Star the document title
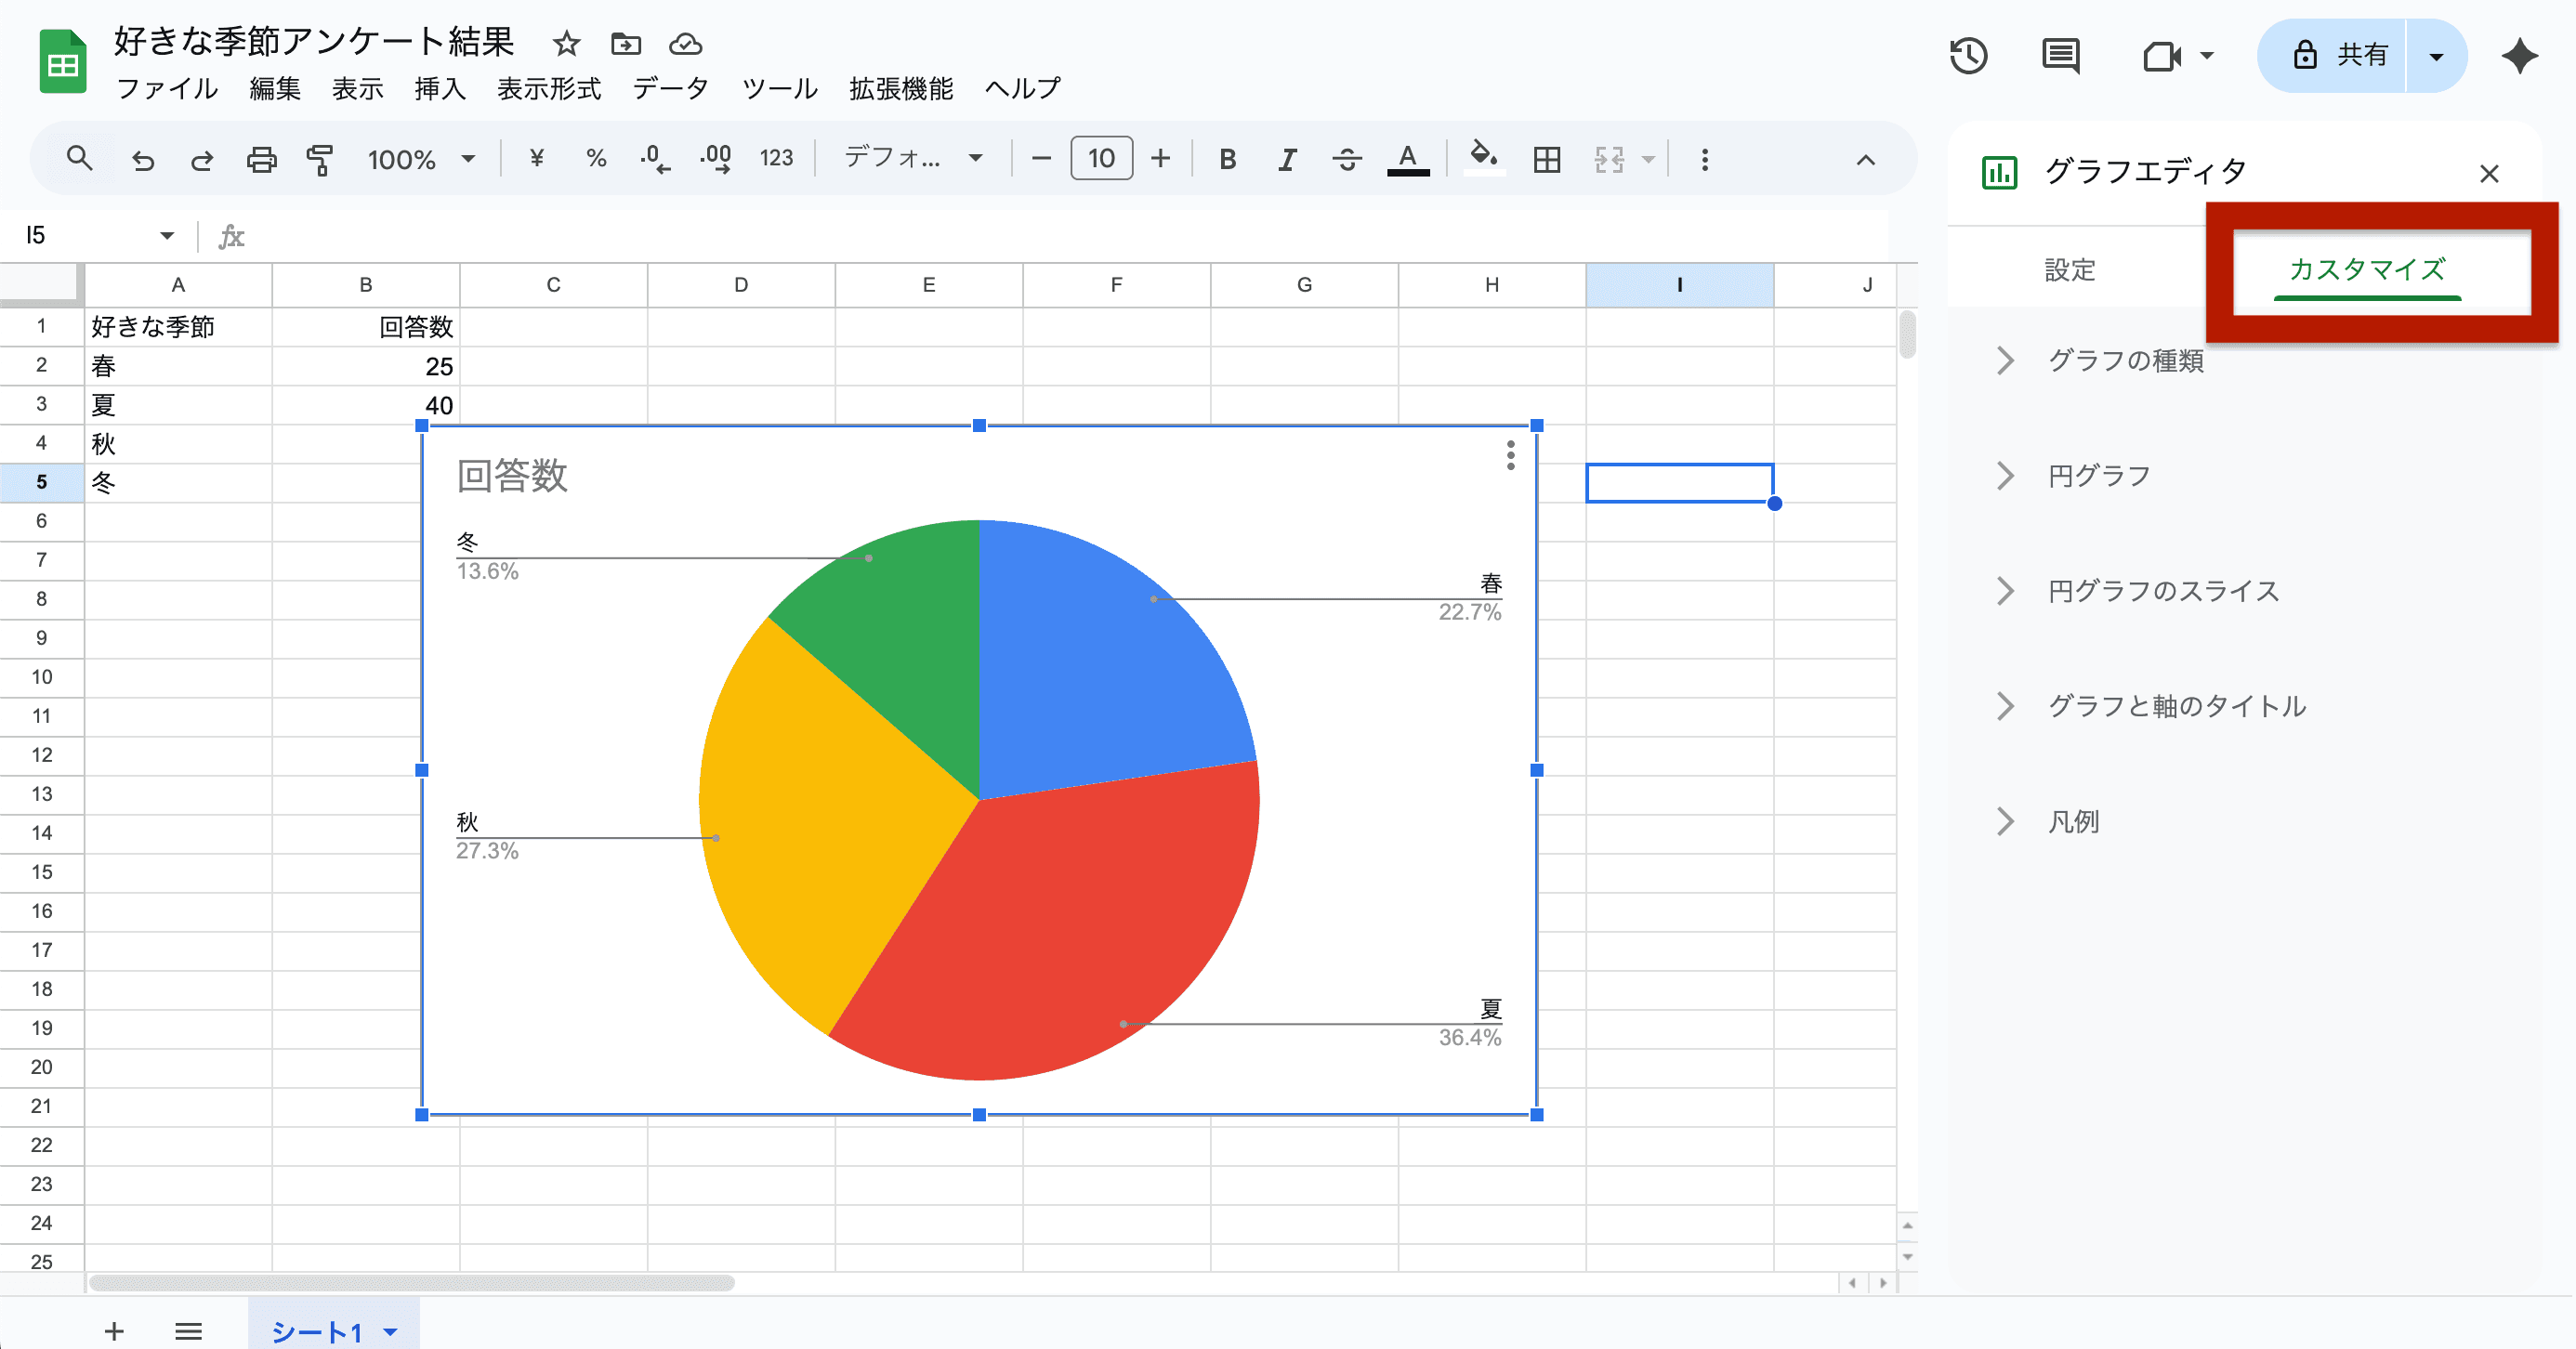 [x=566, y=44]
